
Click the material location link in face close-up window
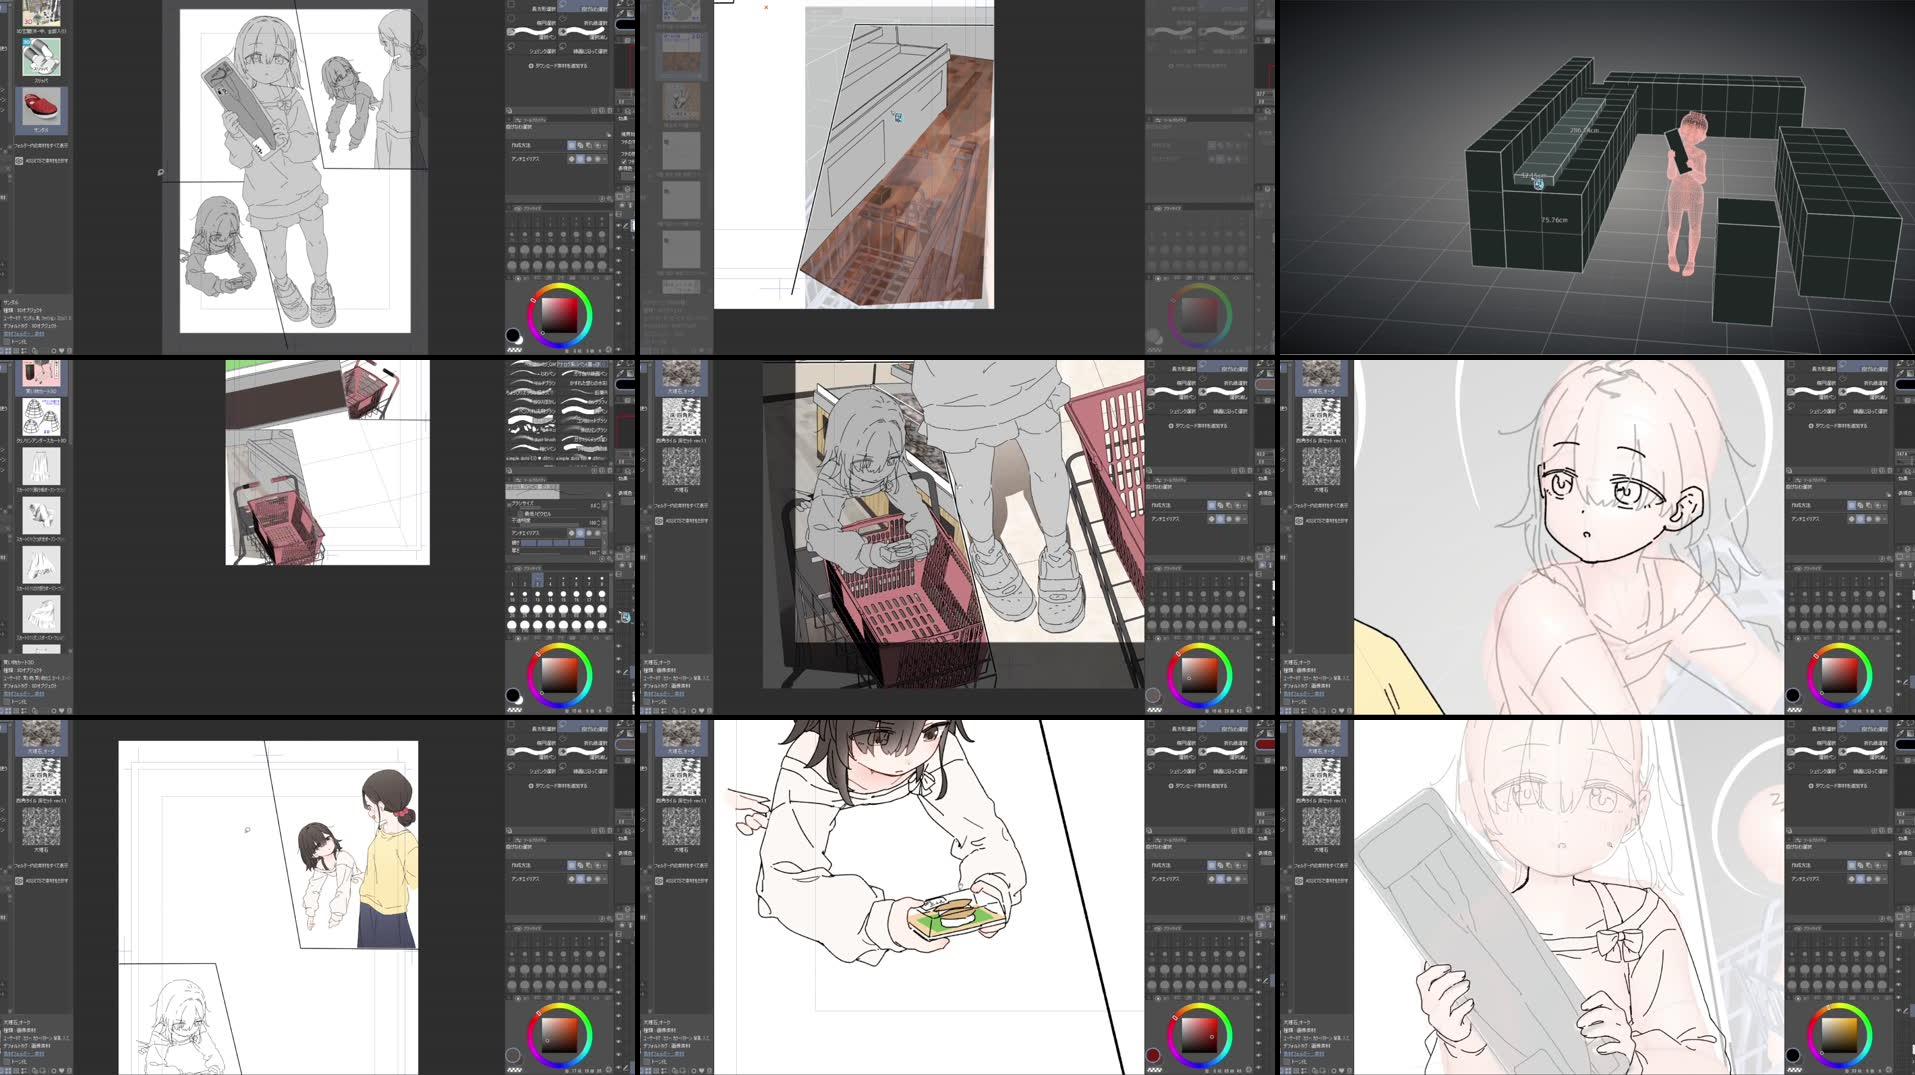[1304, 694]
